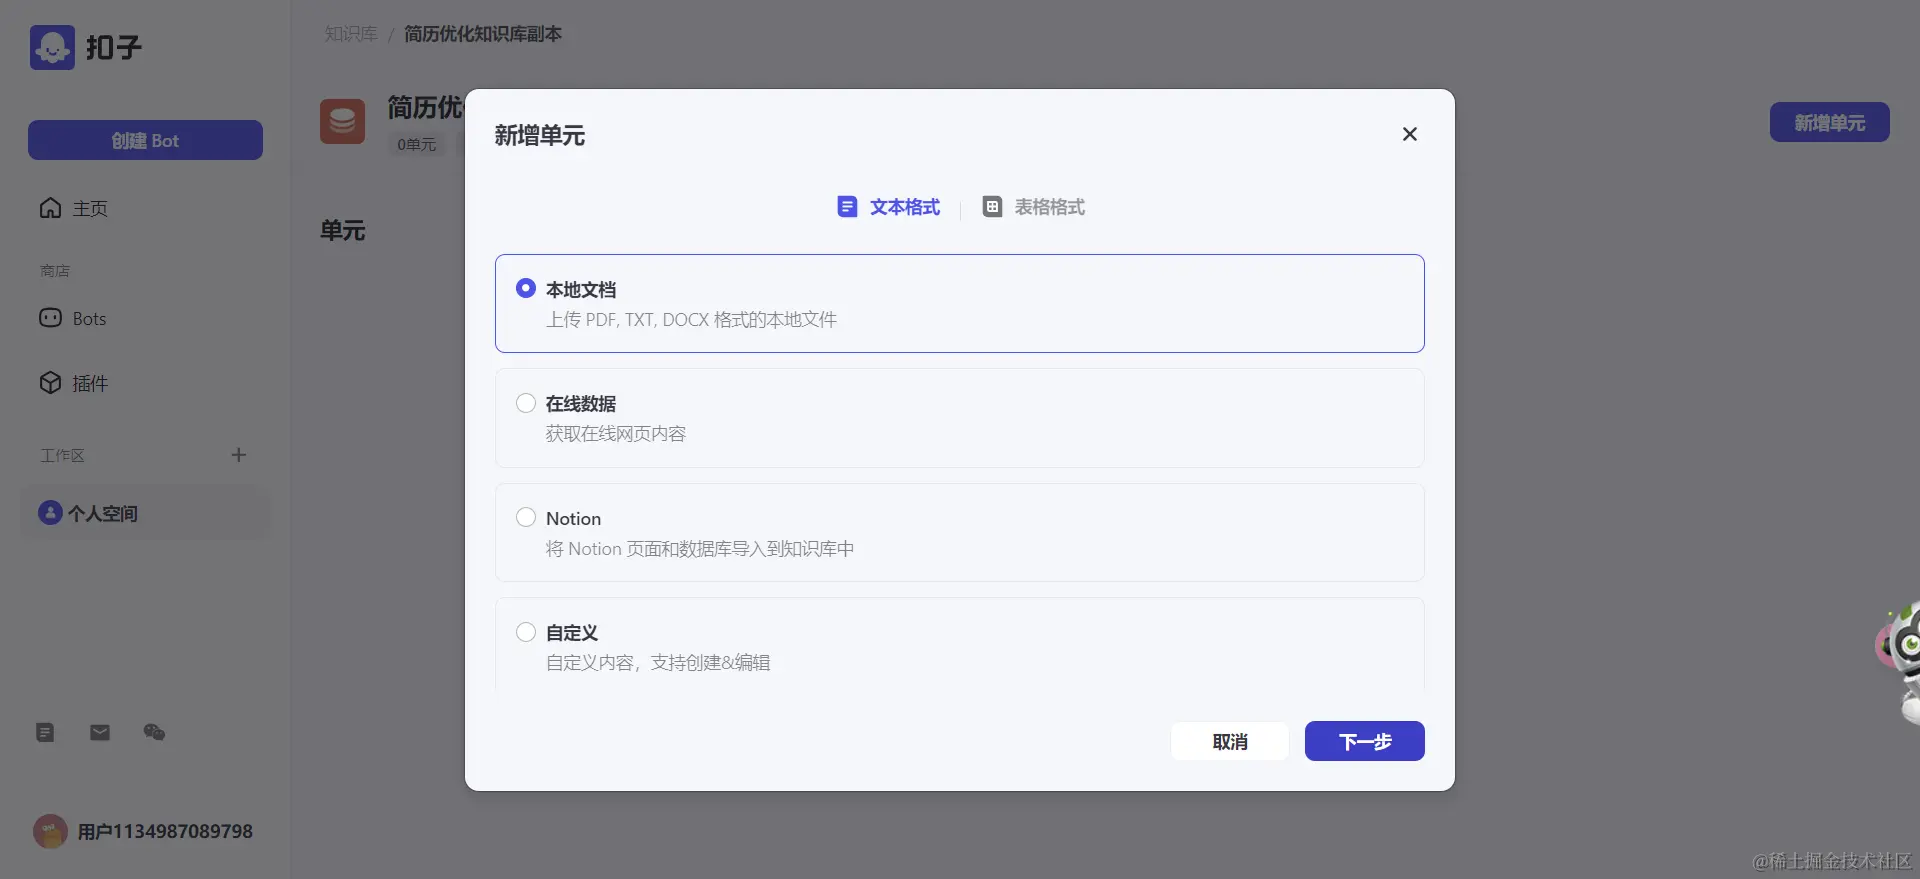1920x879 pixels.
Task: Switch to the 表格格式 tab
Action: pyautogui.click(x=1033, y=207)
